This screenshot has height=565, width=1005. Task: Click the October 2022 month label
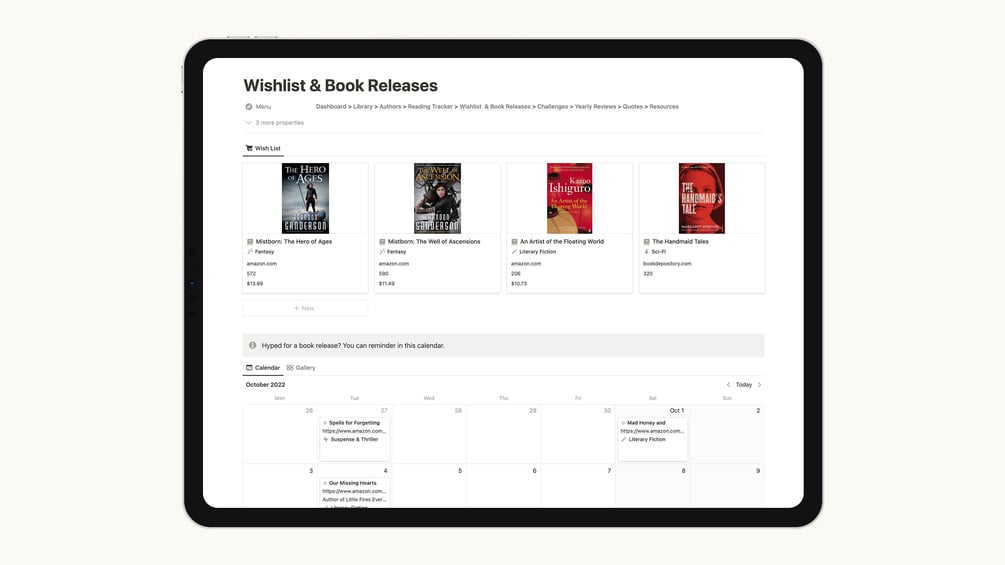coord(265,385)
